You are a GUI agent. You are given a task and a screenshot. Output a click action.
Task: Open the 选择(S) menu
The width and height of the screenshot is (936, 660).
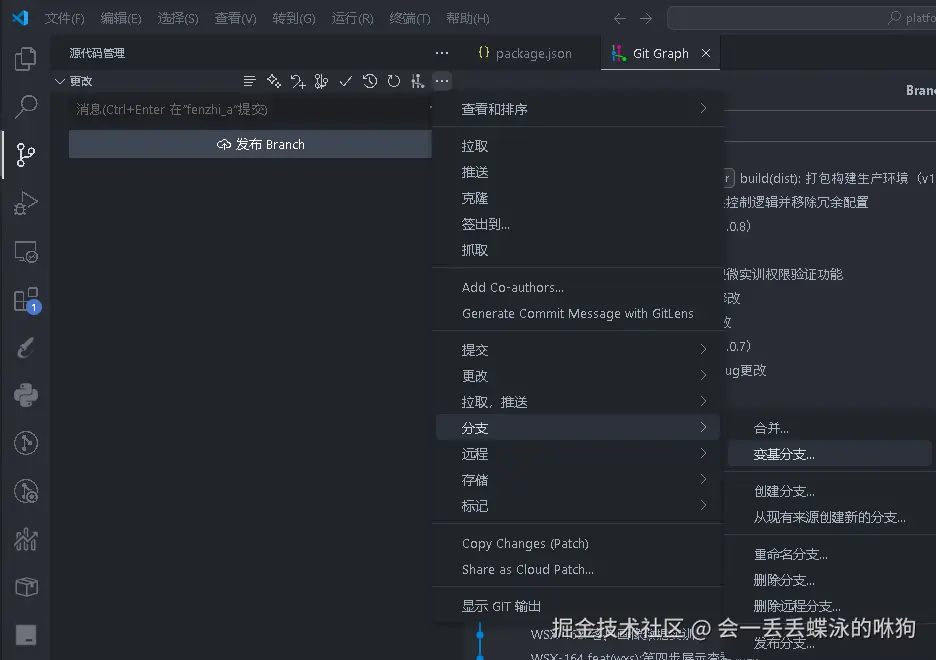point(177,18)
